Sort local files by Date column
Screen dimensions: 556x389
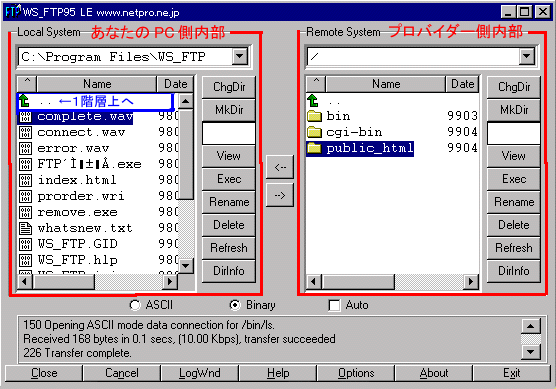[x=176, y=84]
